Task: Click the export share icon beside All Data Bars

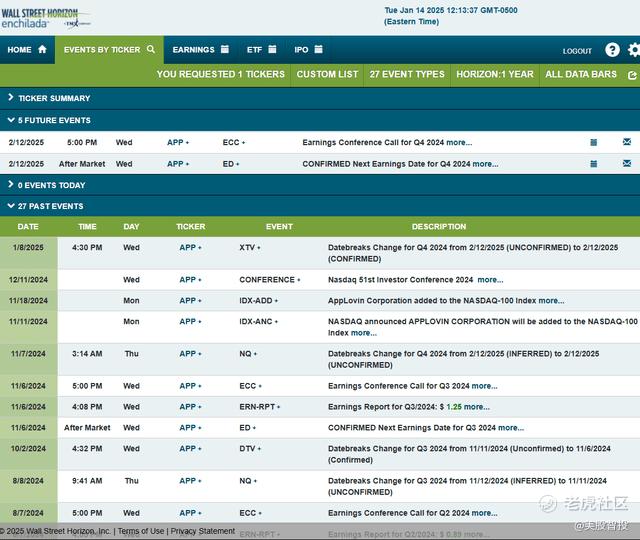Action: click(632, 75)
